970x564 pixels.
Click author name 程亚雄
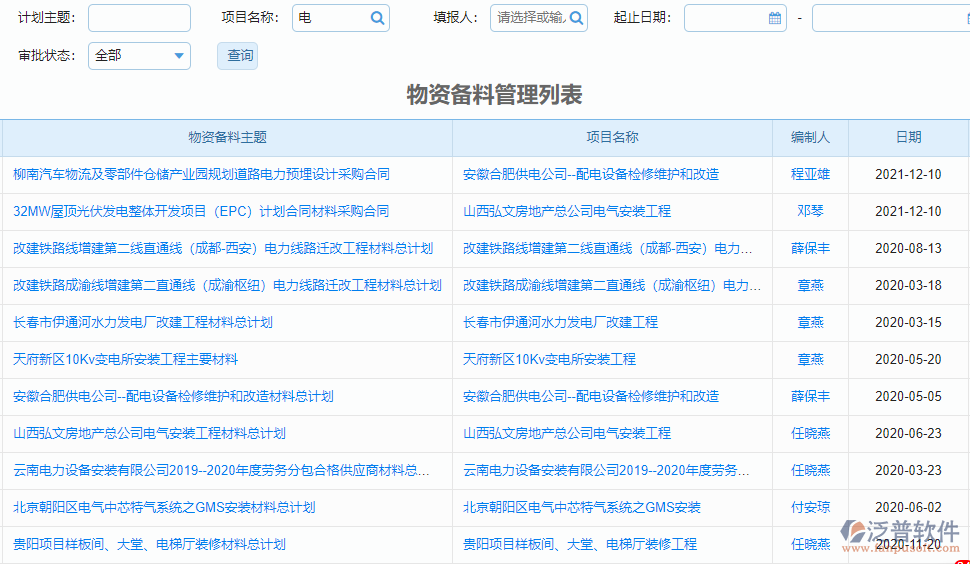pyautogui.click(x=810, y=174)
